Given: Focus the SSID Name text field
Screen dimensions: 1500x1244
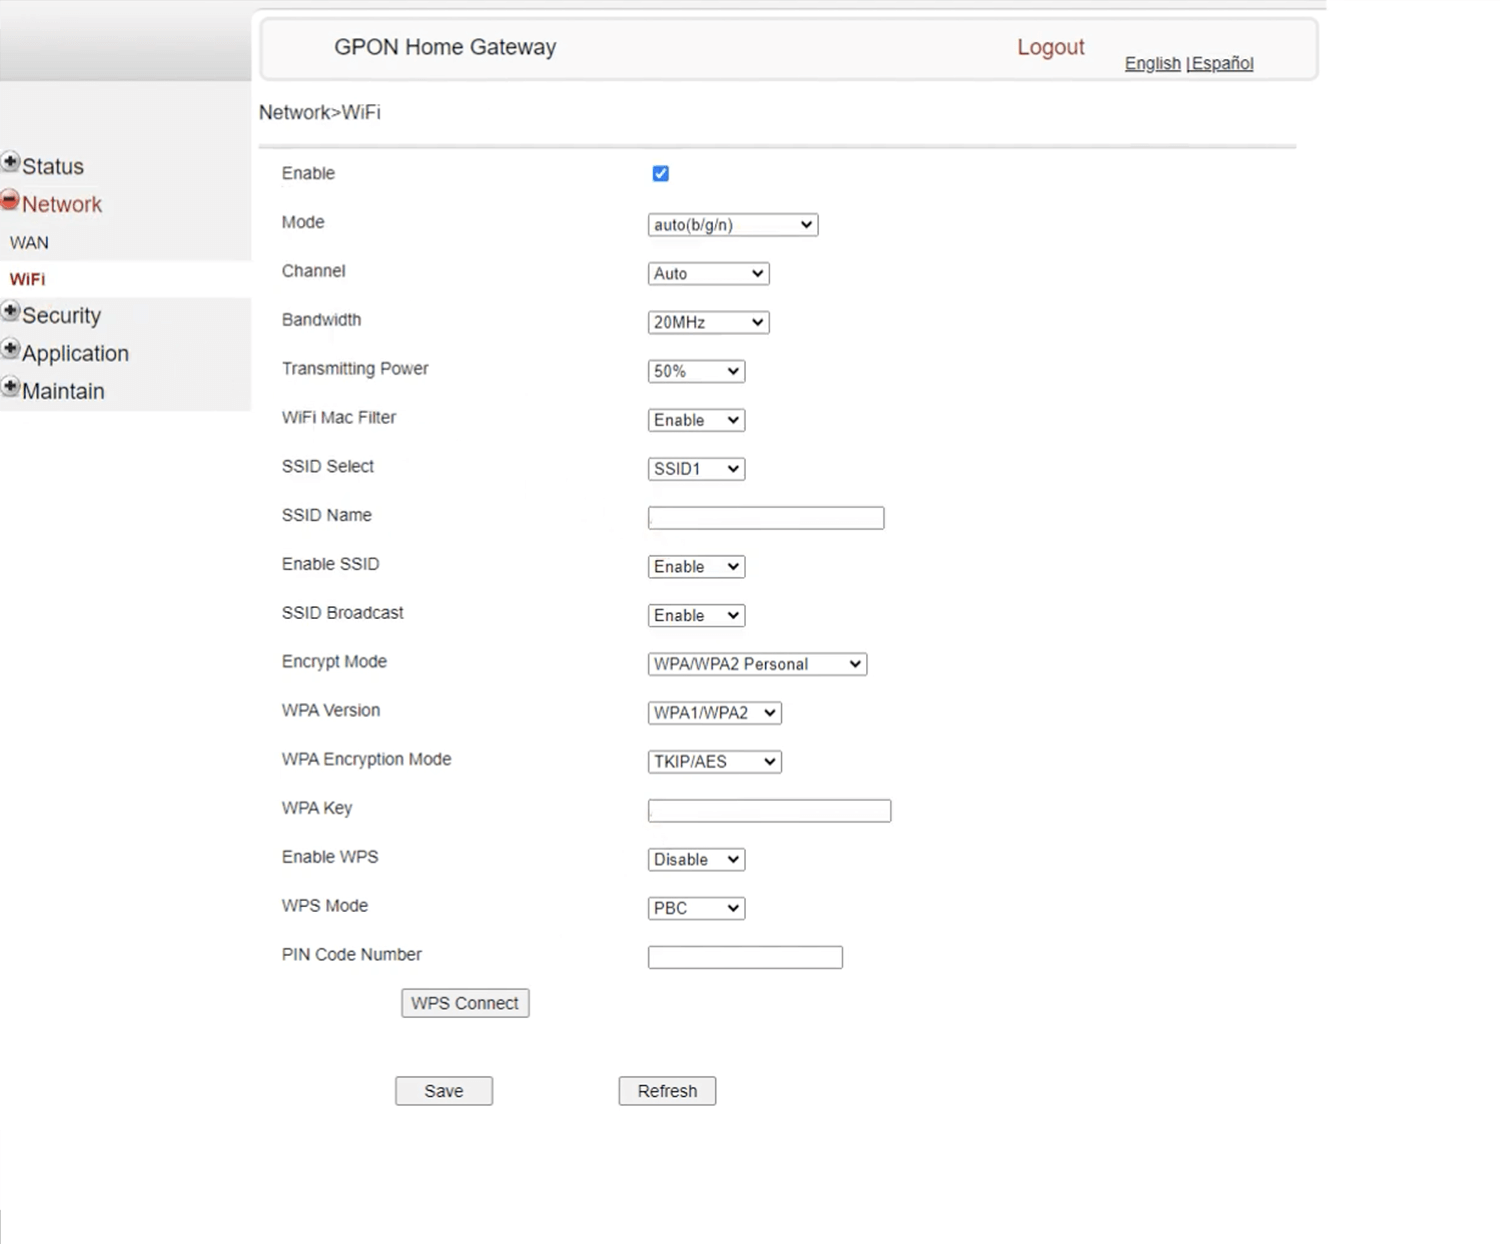Looking at the screenshot, I should point(765,518).
